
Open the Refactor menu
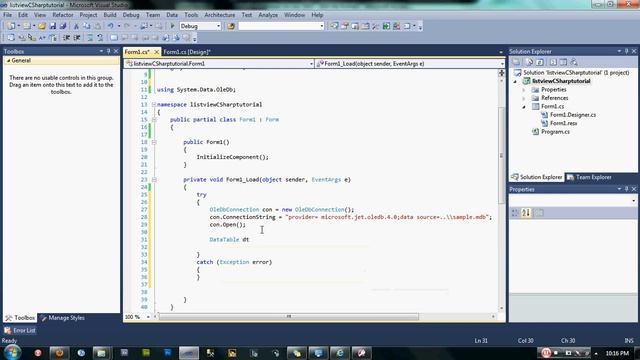coord(63,15)
